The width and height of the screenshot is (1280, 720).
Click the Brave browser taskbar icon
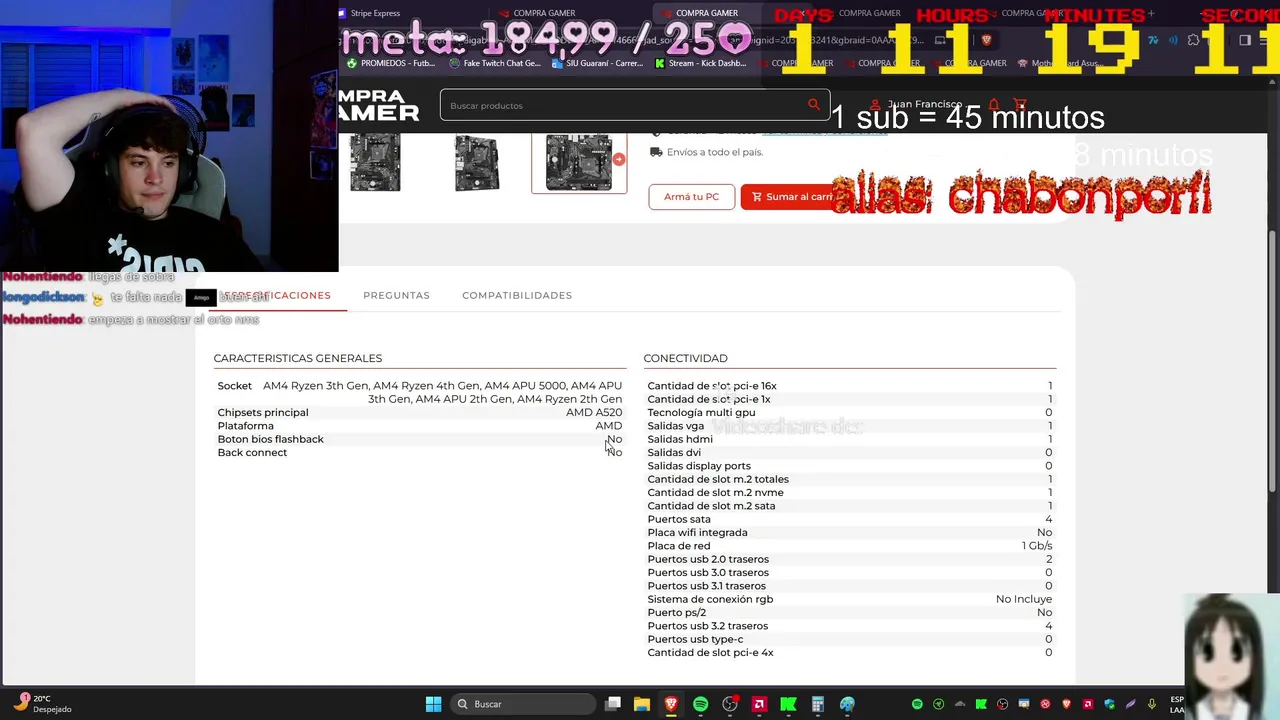tap(671, 704)
